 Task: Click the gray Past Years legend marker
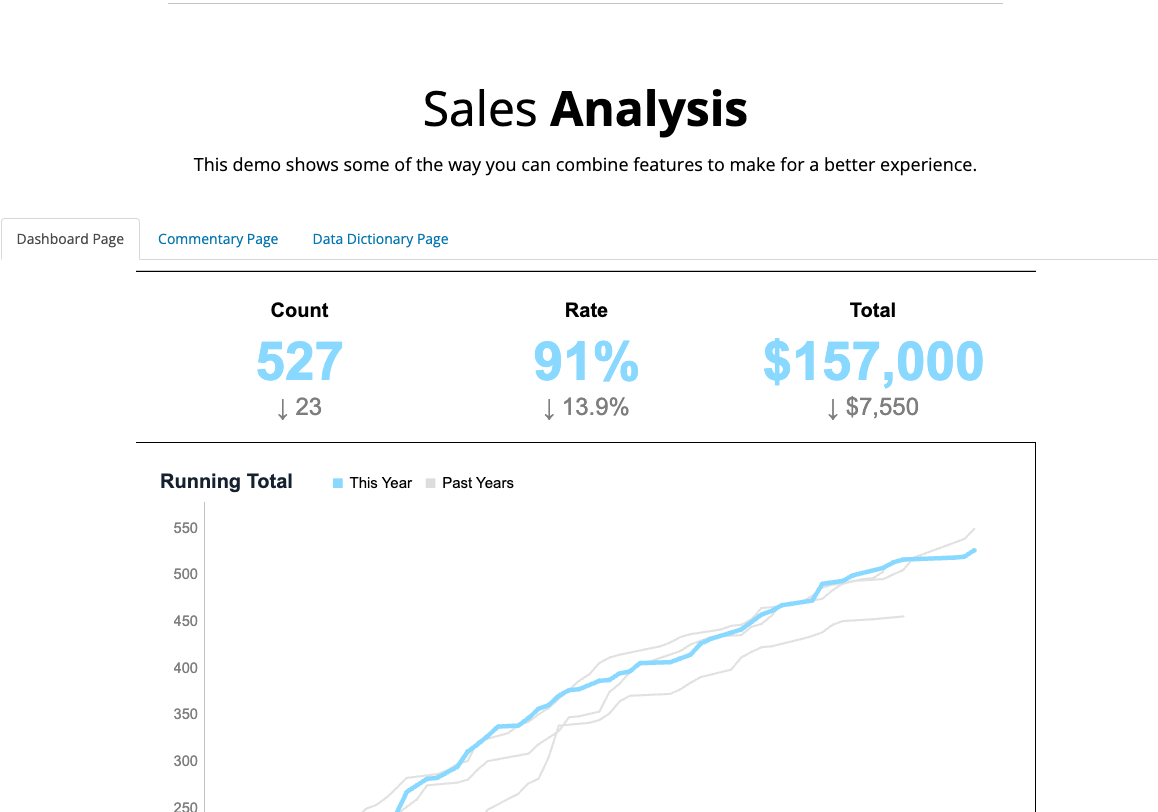click(429, 482)
